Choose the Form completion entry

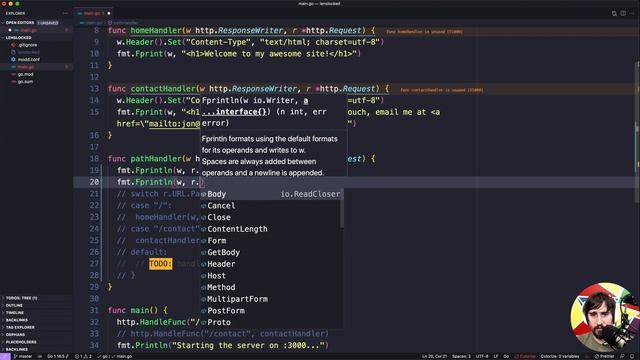pyautogui.click(x=271, y=240)
